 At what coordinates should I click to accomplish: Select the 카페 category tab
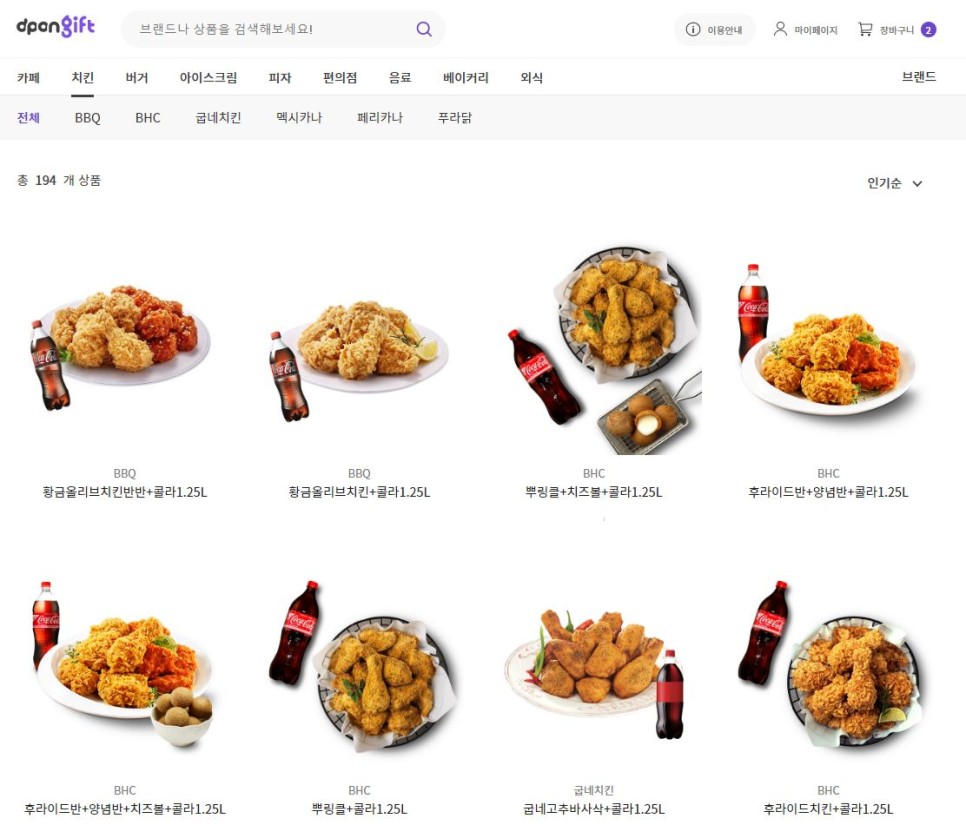coord(28,78)
